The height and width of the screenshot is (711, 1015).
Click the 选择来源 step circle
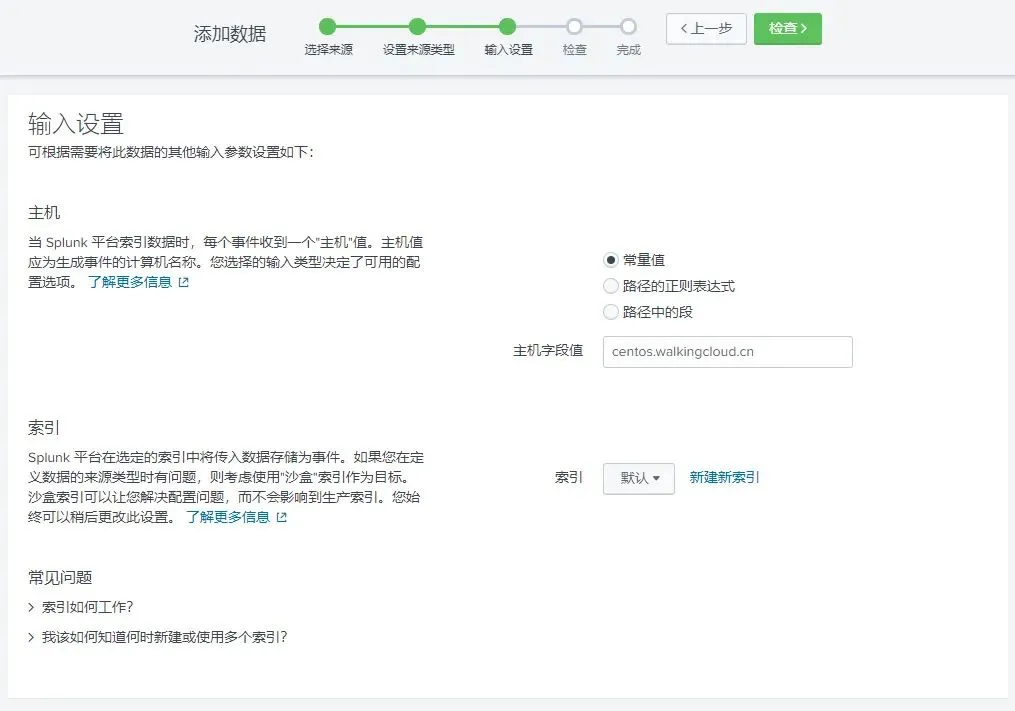point(328,27)
